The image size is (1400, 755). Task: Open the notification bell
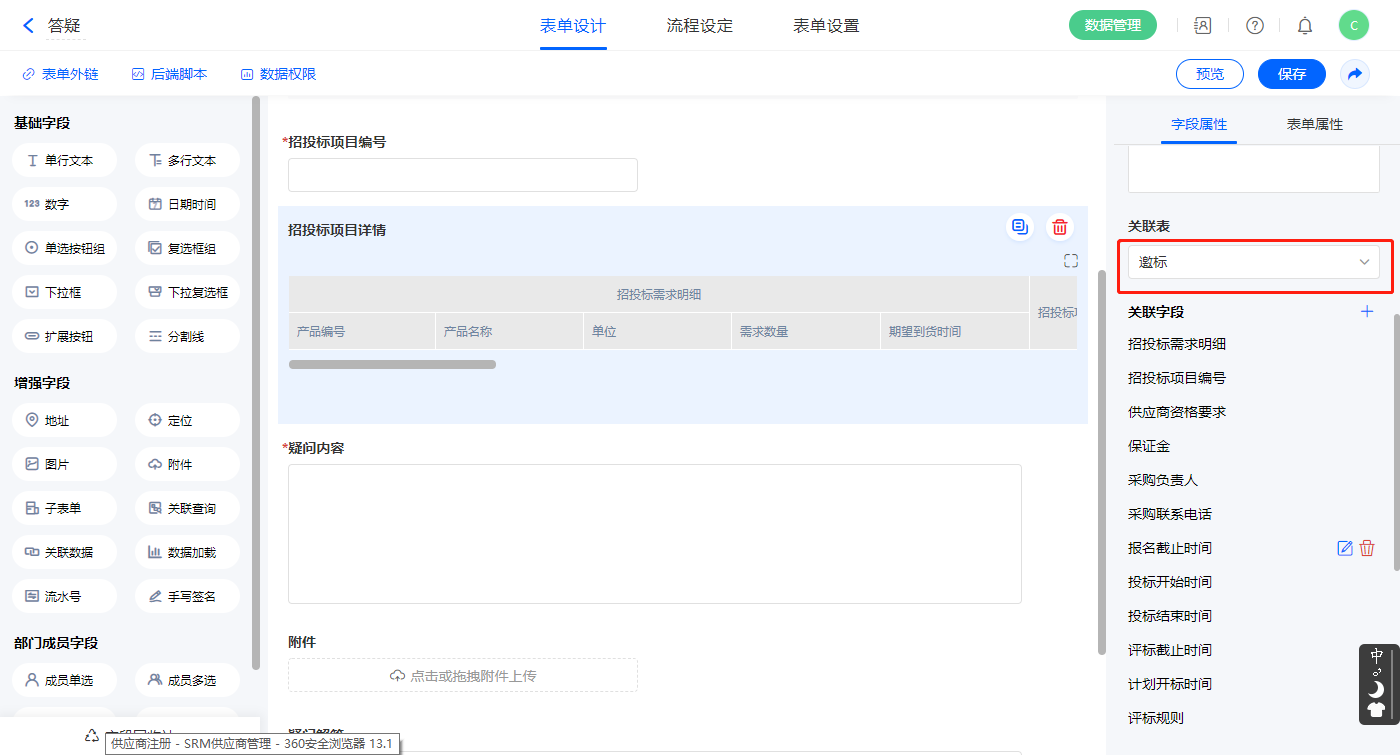1305,26
